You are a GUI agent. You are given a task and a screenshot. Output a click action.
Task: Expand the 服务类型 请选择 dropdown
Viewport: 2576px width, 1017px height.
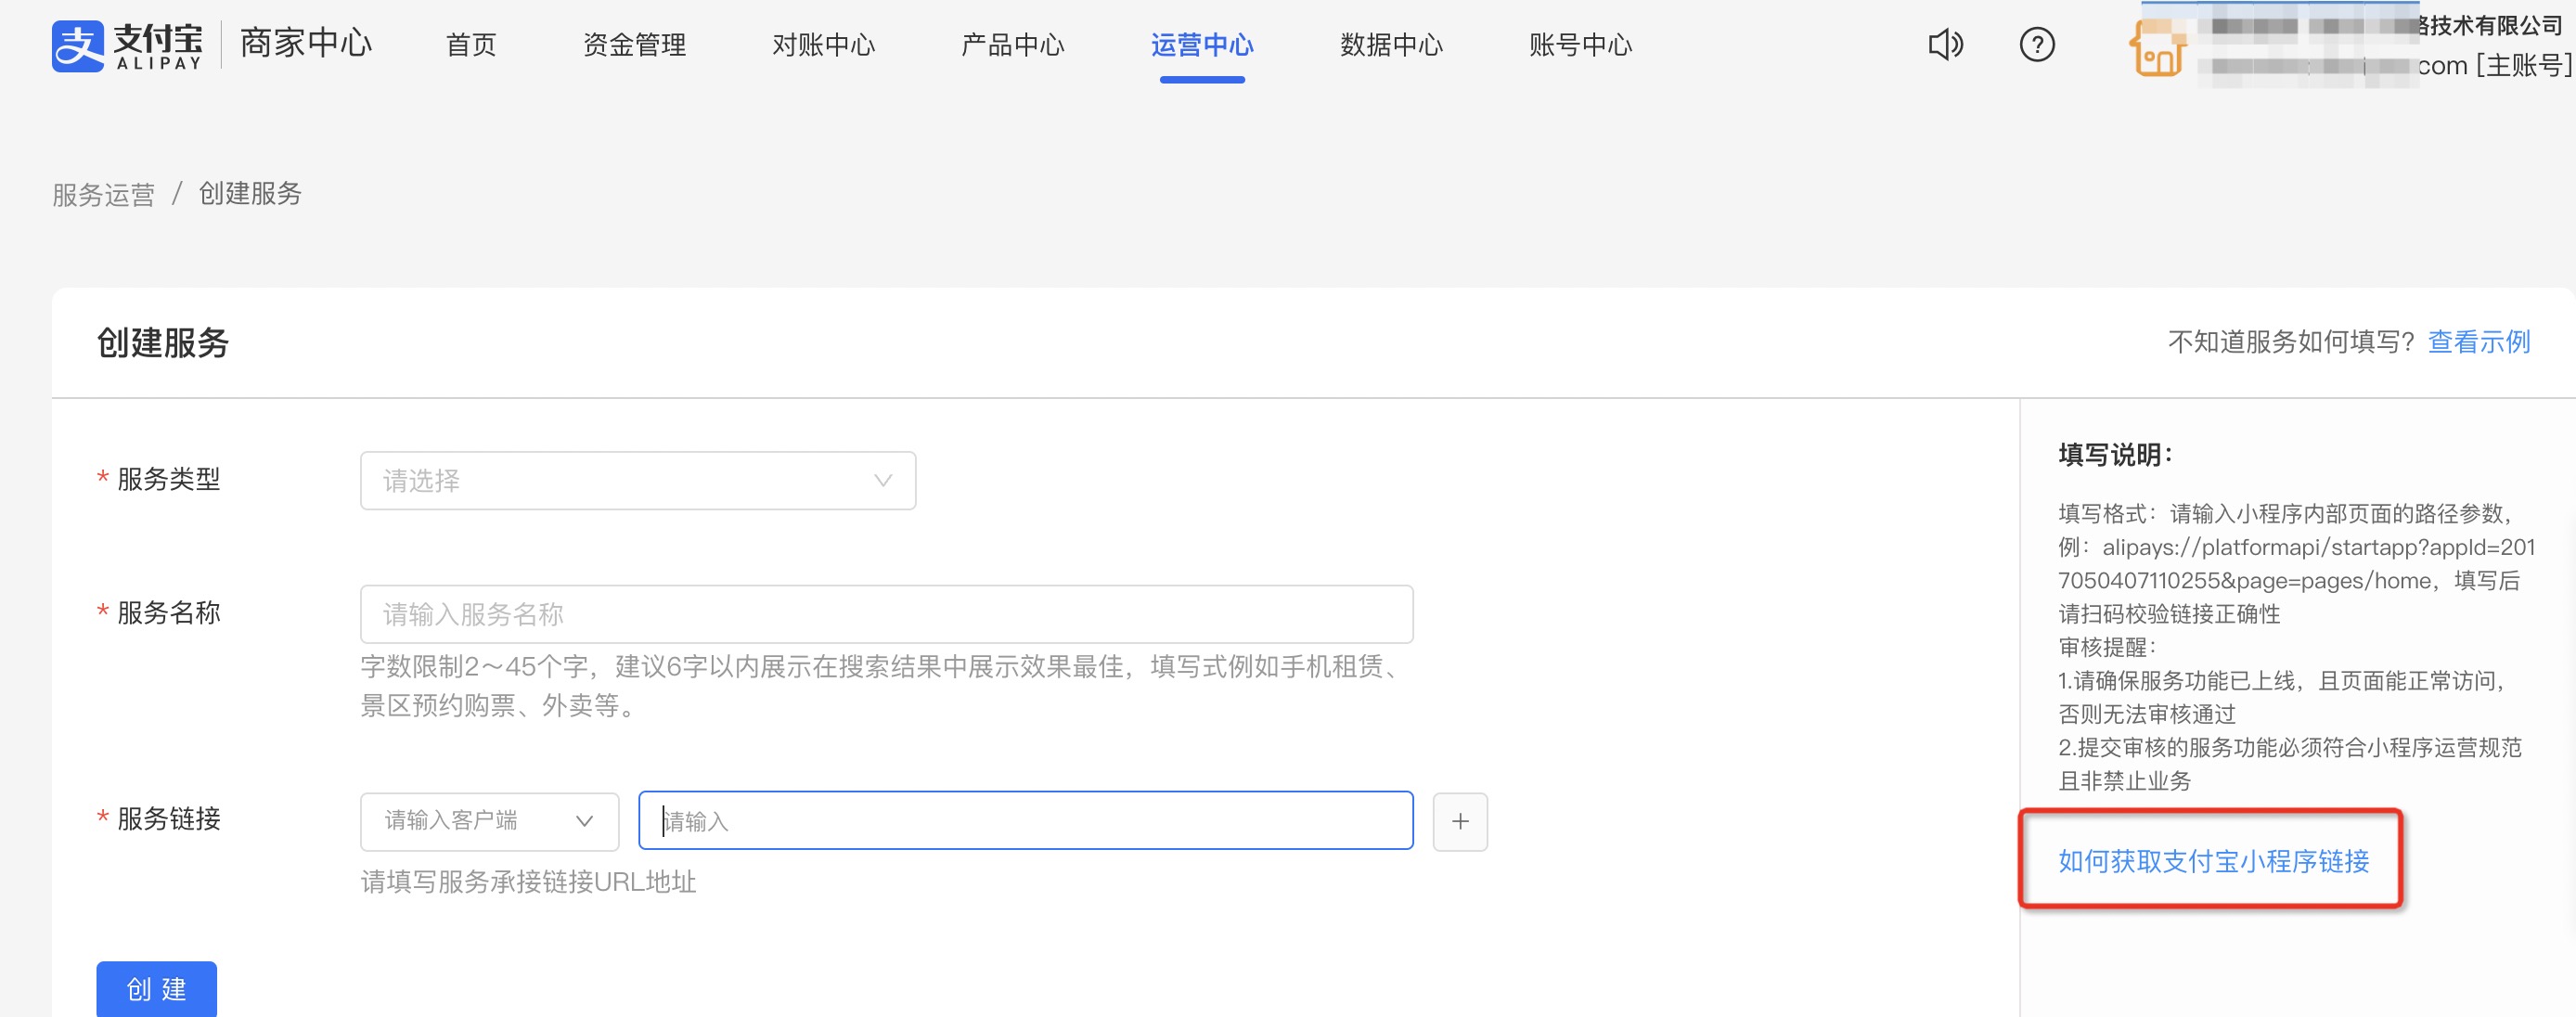(637, 480)
